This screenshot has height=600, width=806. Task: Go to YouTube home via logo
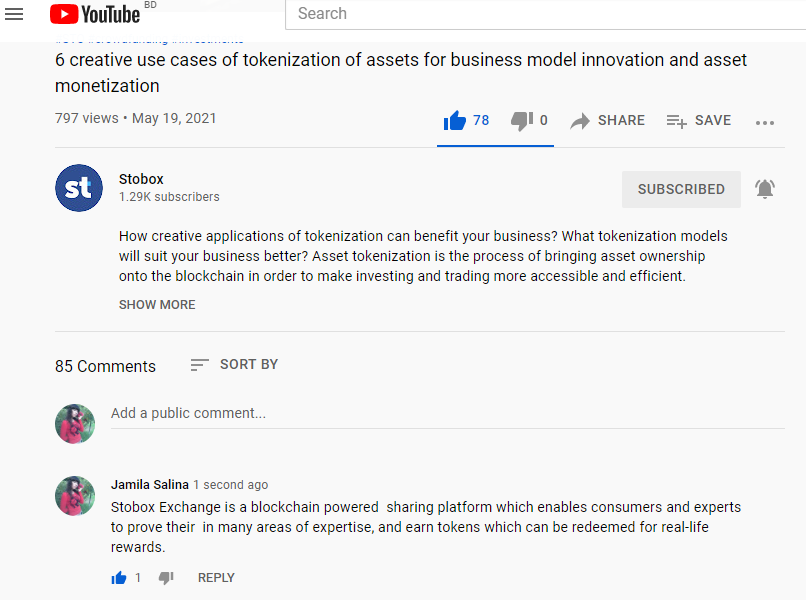pyautogui.click(x=95, y=14)
